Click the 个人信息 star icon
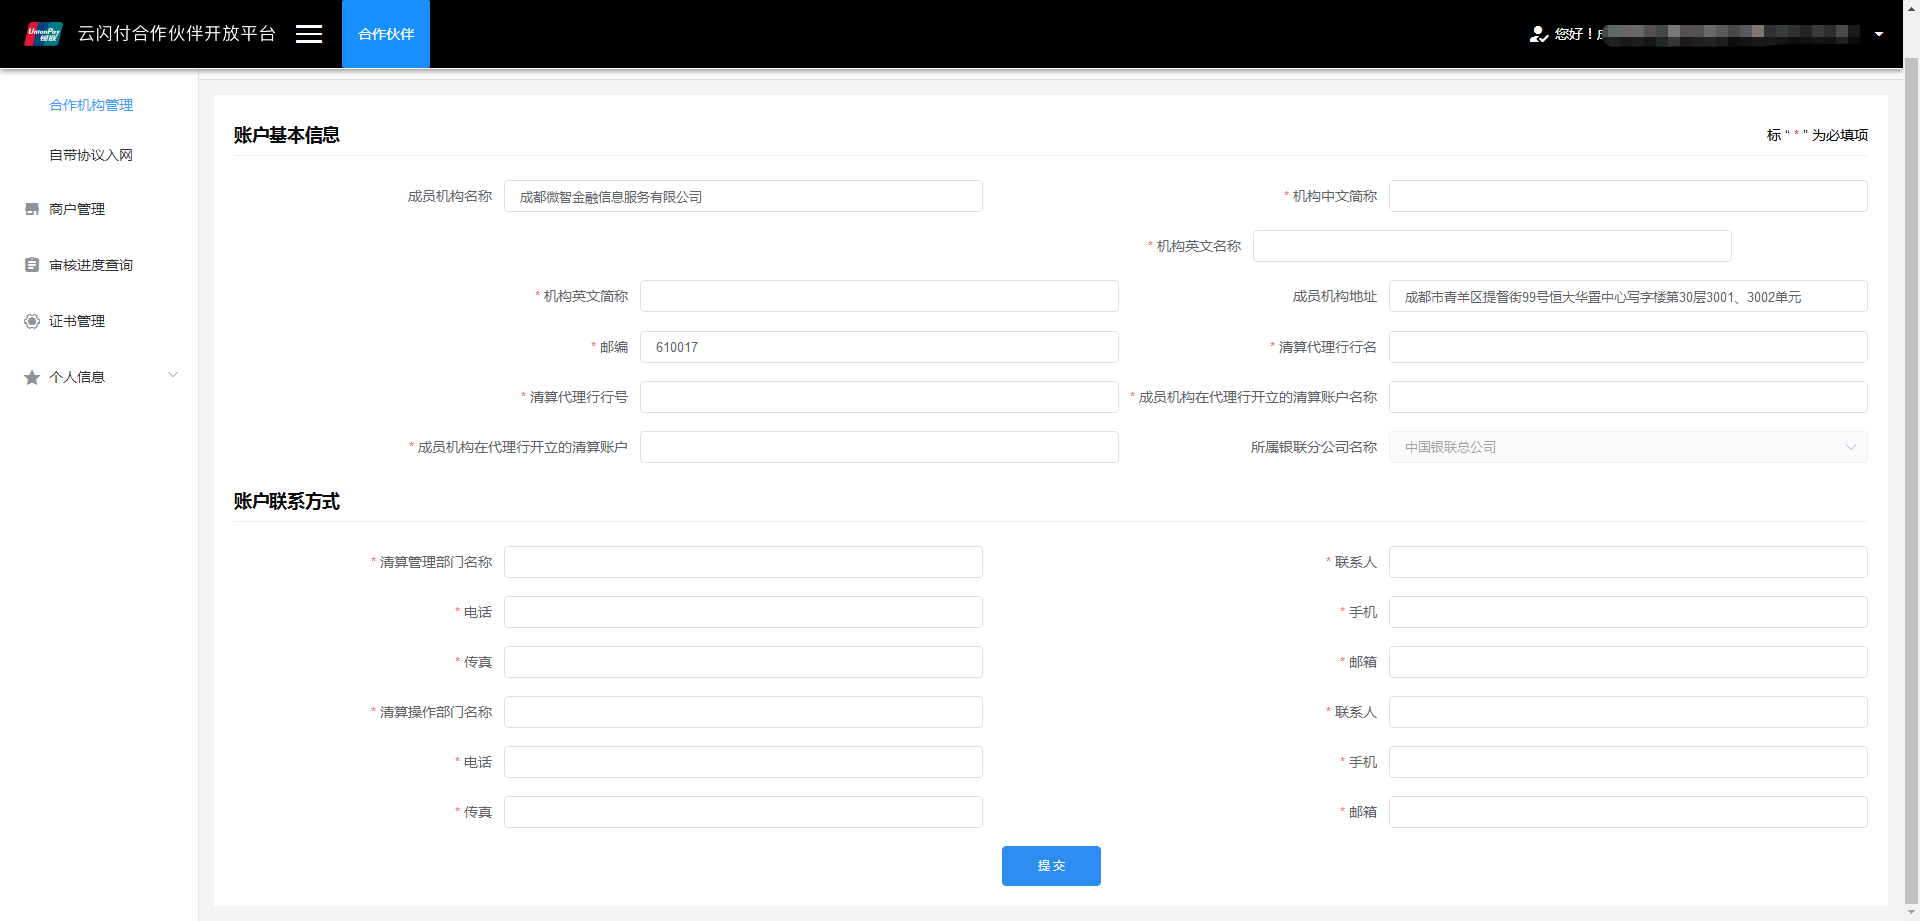 (32, 377)
